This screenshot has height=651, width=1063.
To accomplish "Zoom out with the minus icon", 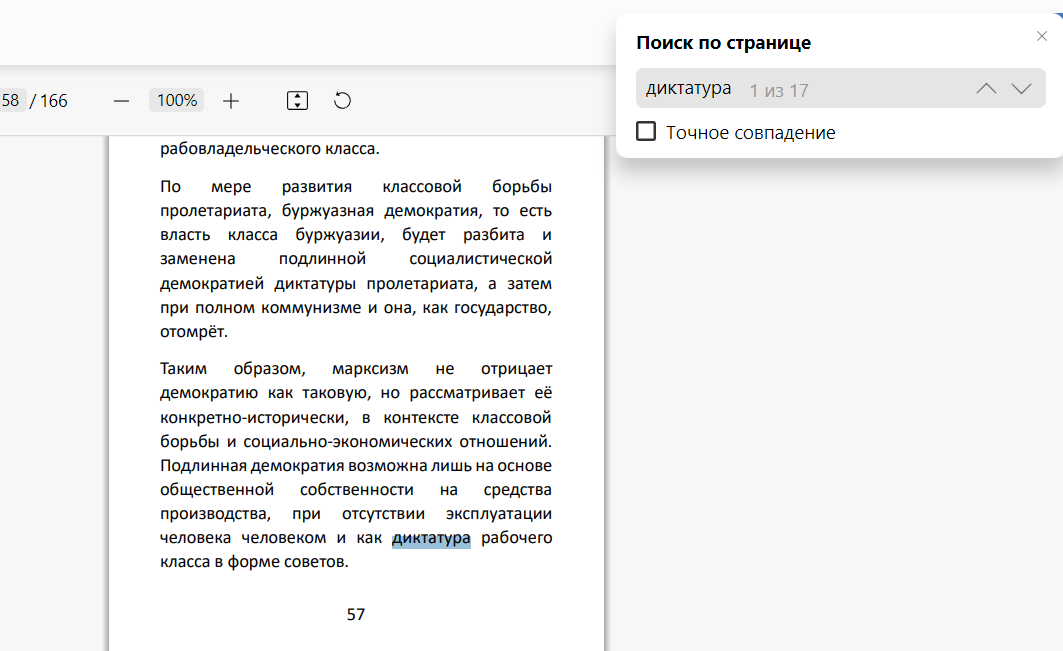I will (x=121, y=101).
